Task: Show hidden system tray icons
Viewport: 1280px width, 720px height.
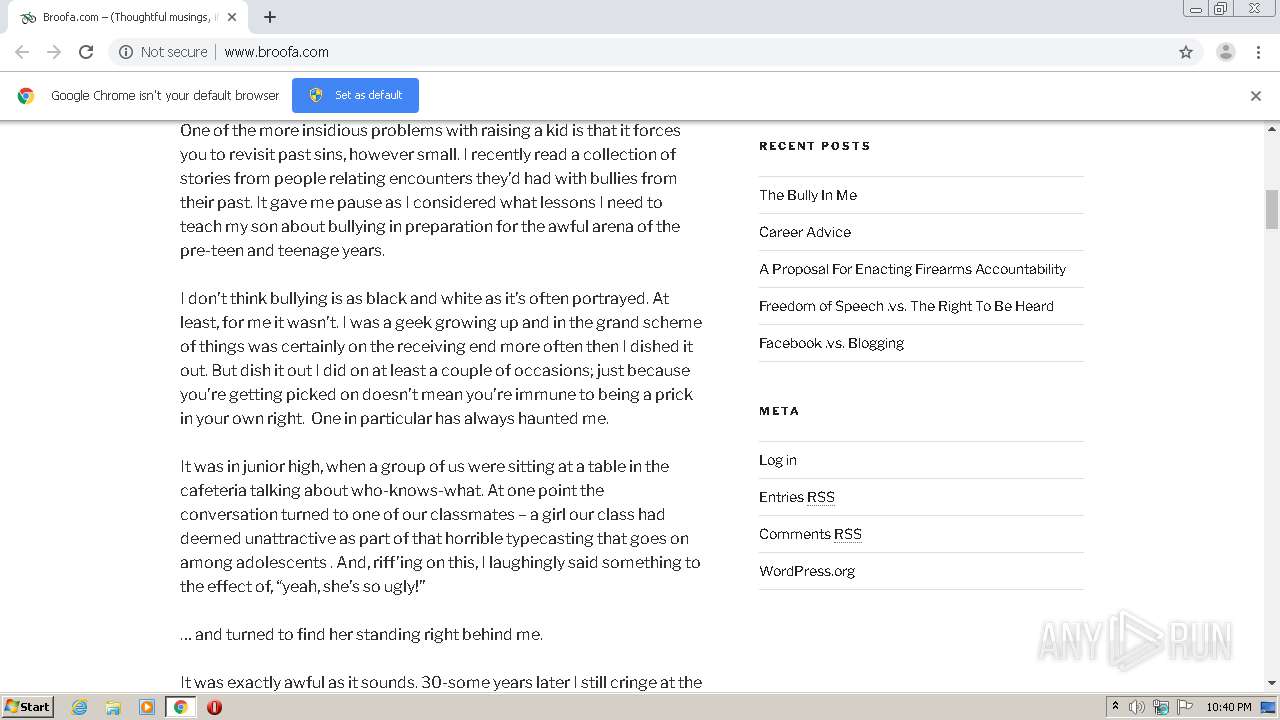Action: click(x=1115, y=707)
